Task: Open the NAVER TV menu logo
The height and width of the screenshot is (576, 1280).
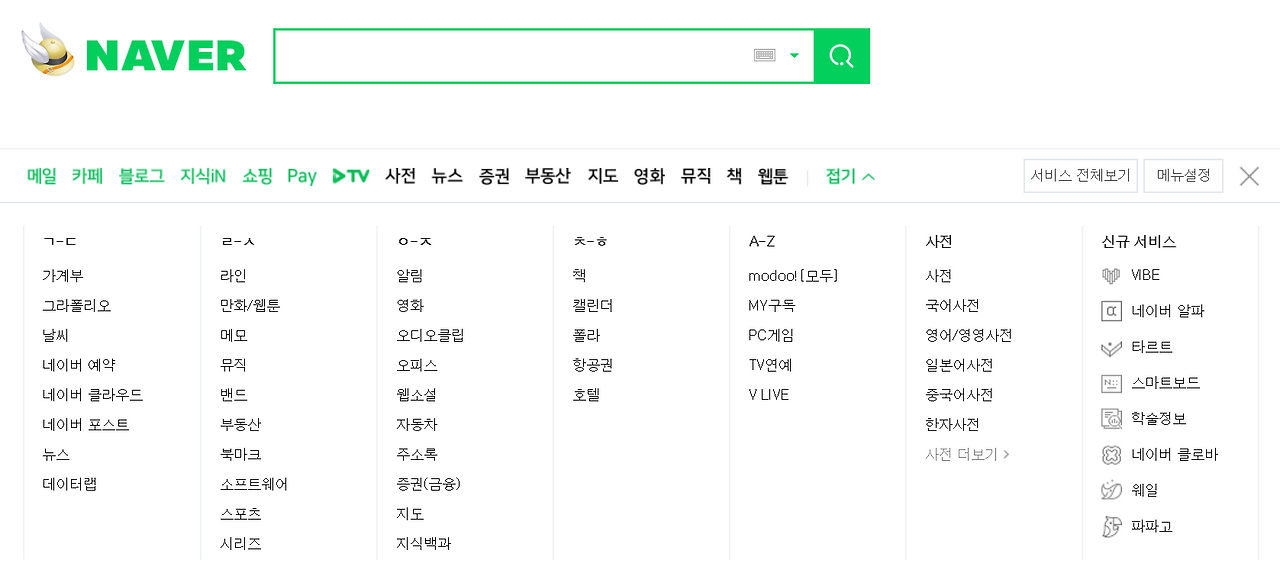Action: 351,176
